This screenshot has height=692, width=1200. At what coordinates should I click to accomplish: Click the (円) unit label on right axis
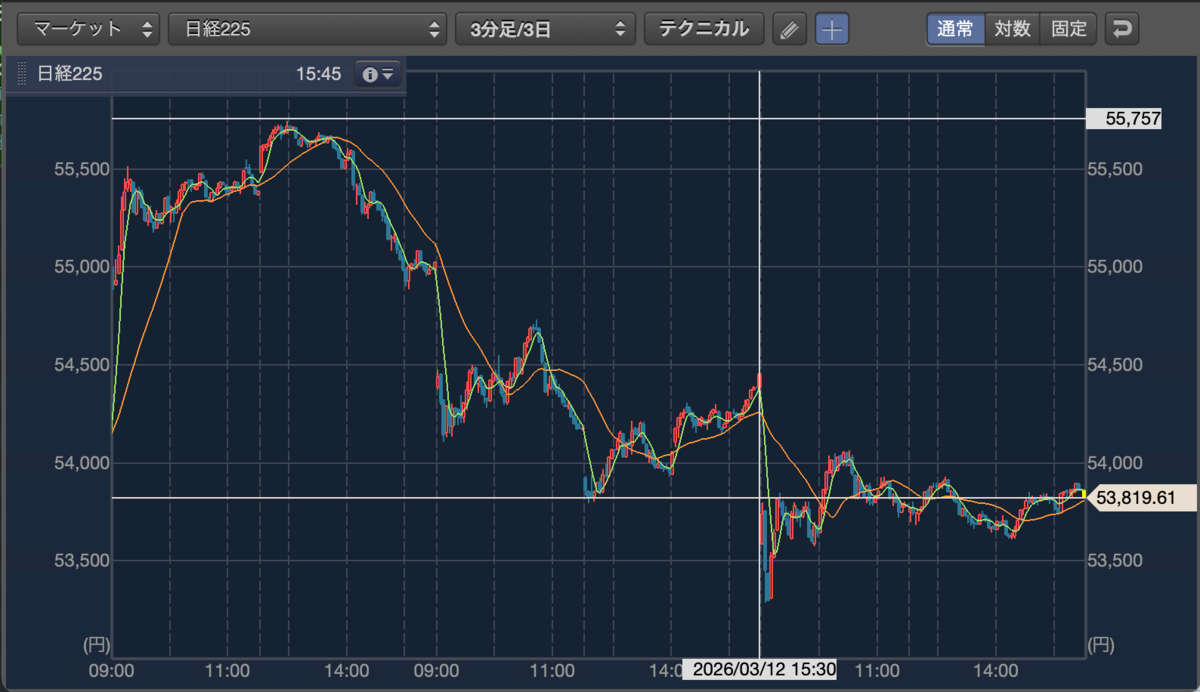(x=1101, y=644)
